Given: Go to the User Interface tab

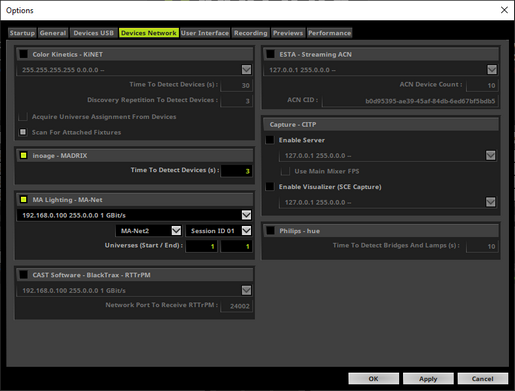Looking at the screenshot, I should tap(205, 33).
